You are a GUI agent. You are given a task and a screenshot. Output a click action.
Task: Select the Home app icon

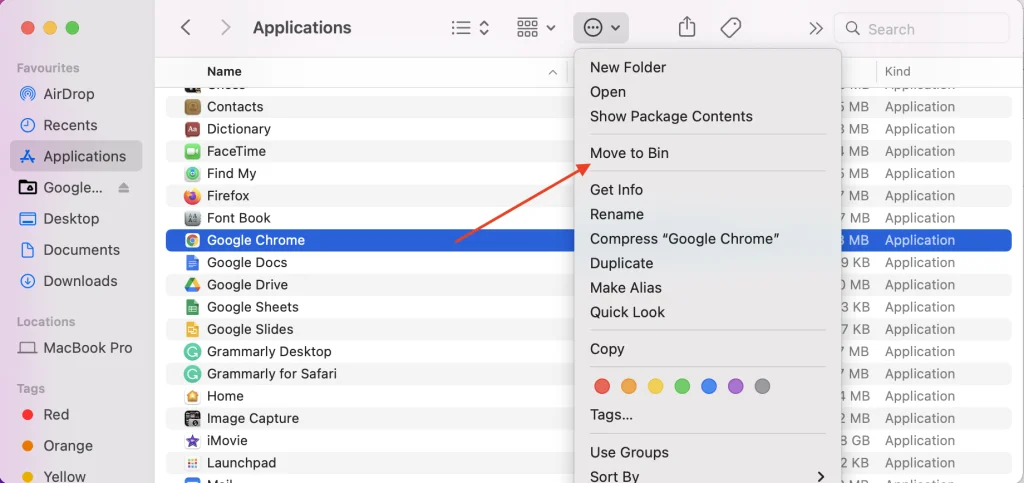(192, 396)
